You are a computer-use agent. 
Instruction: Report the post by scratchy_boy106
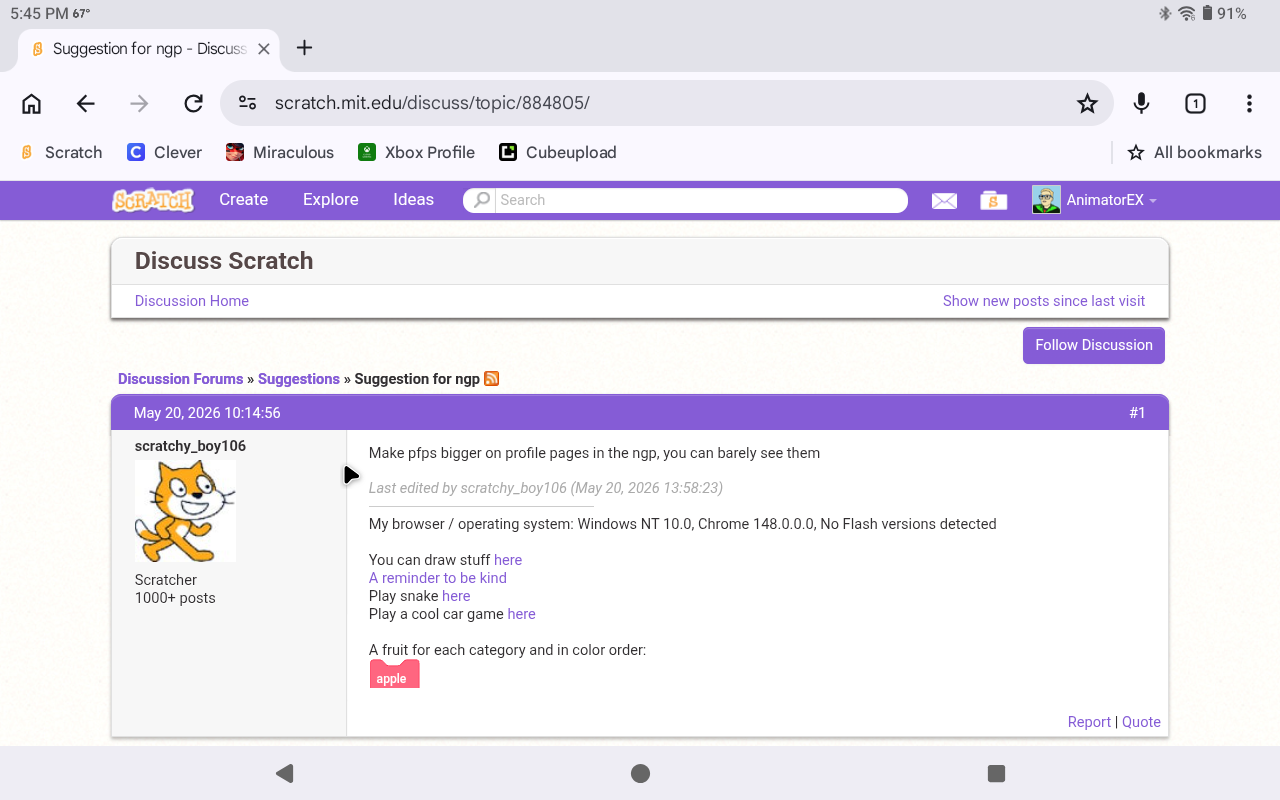coord(1089,722)
